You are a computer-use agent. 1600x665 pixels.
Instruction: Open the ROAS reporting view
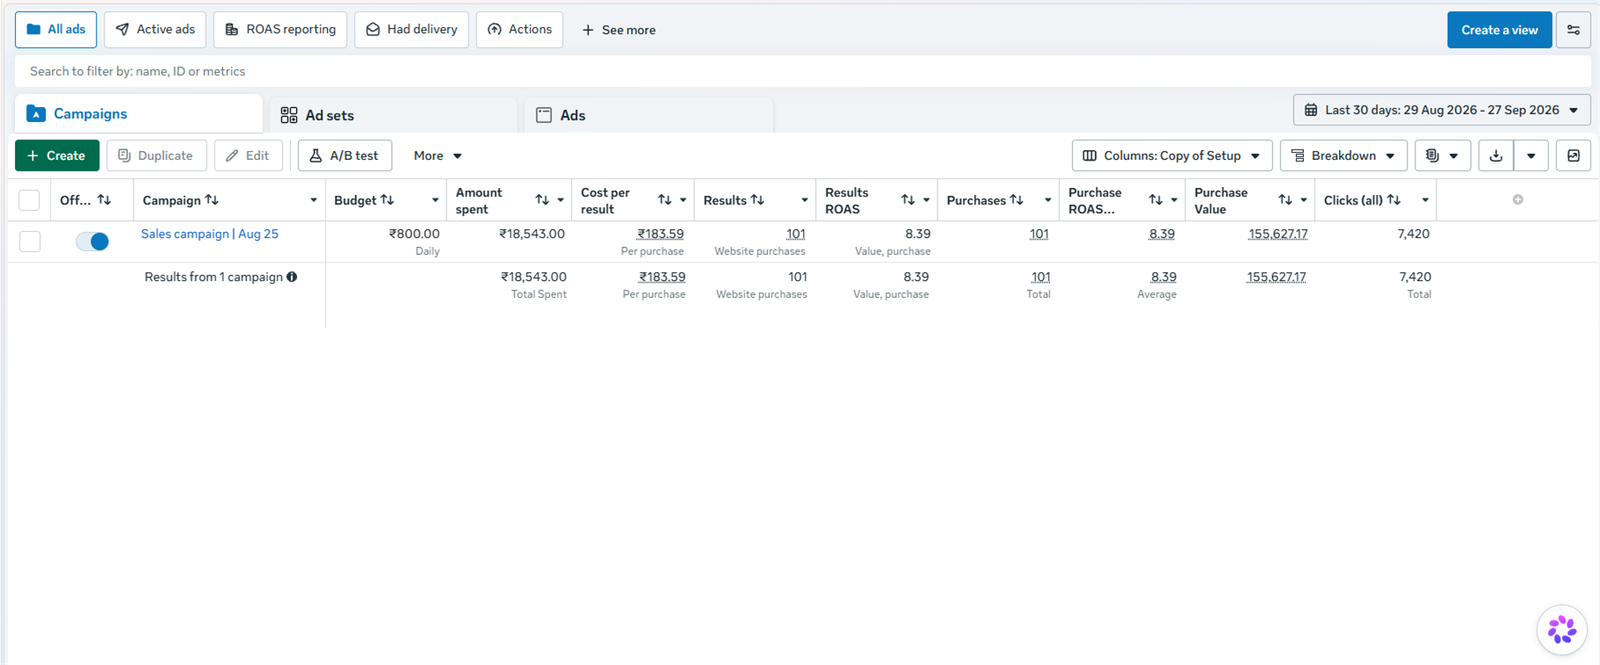280,30
